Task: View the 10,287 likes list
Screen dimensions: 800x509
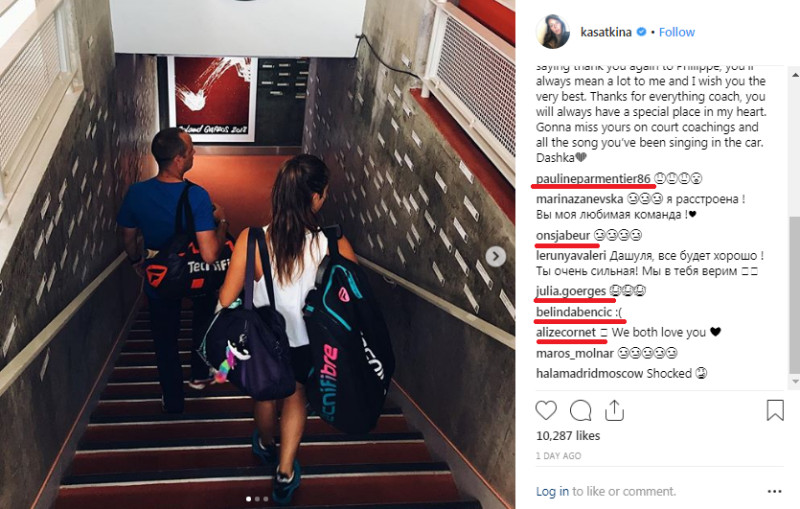Action: pyautogui.click(x=568, y=436)
